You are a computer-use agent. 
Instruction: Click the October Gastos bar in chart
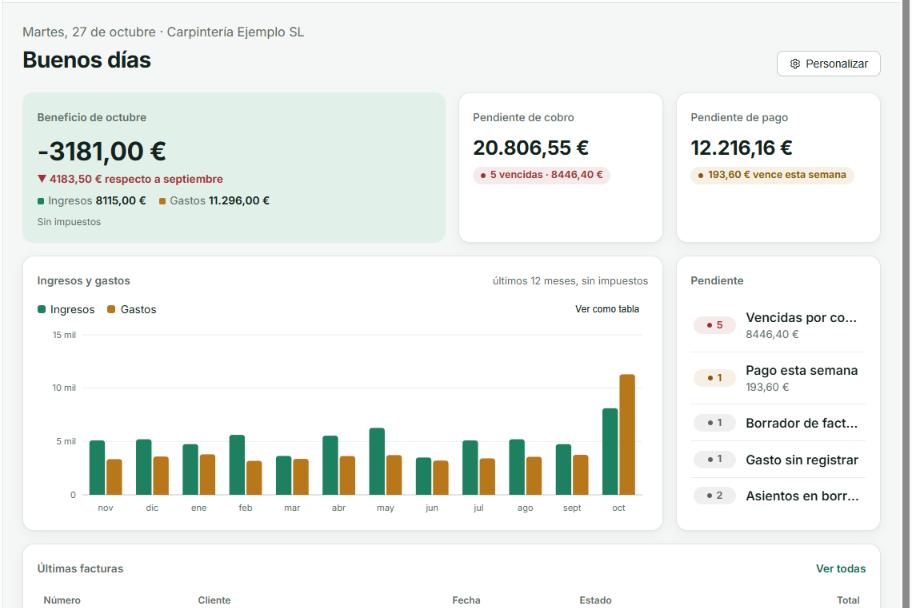click(x=627, y=435)
